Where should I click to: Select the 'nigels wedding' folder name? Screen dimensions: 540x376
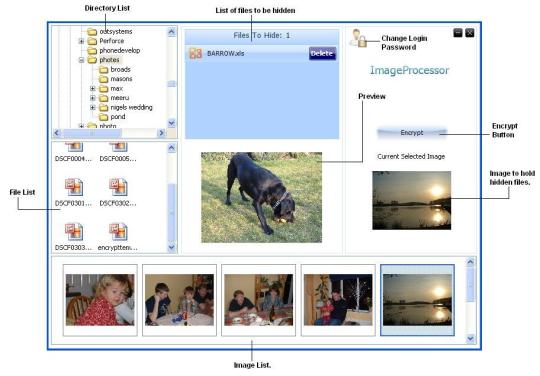click(x=132, y=107)
